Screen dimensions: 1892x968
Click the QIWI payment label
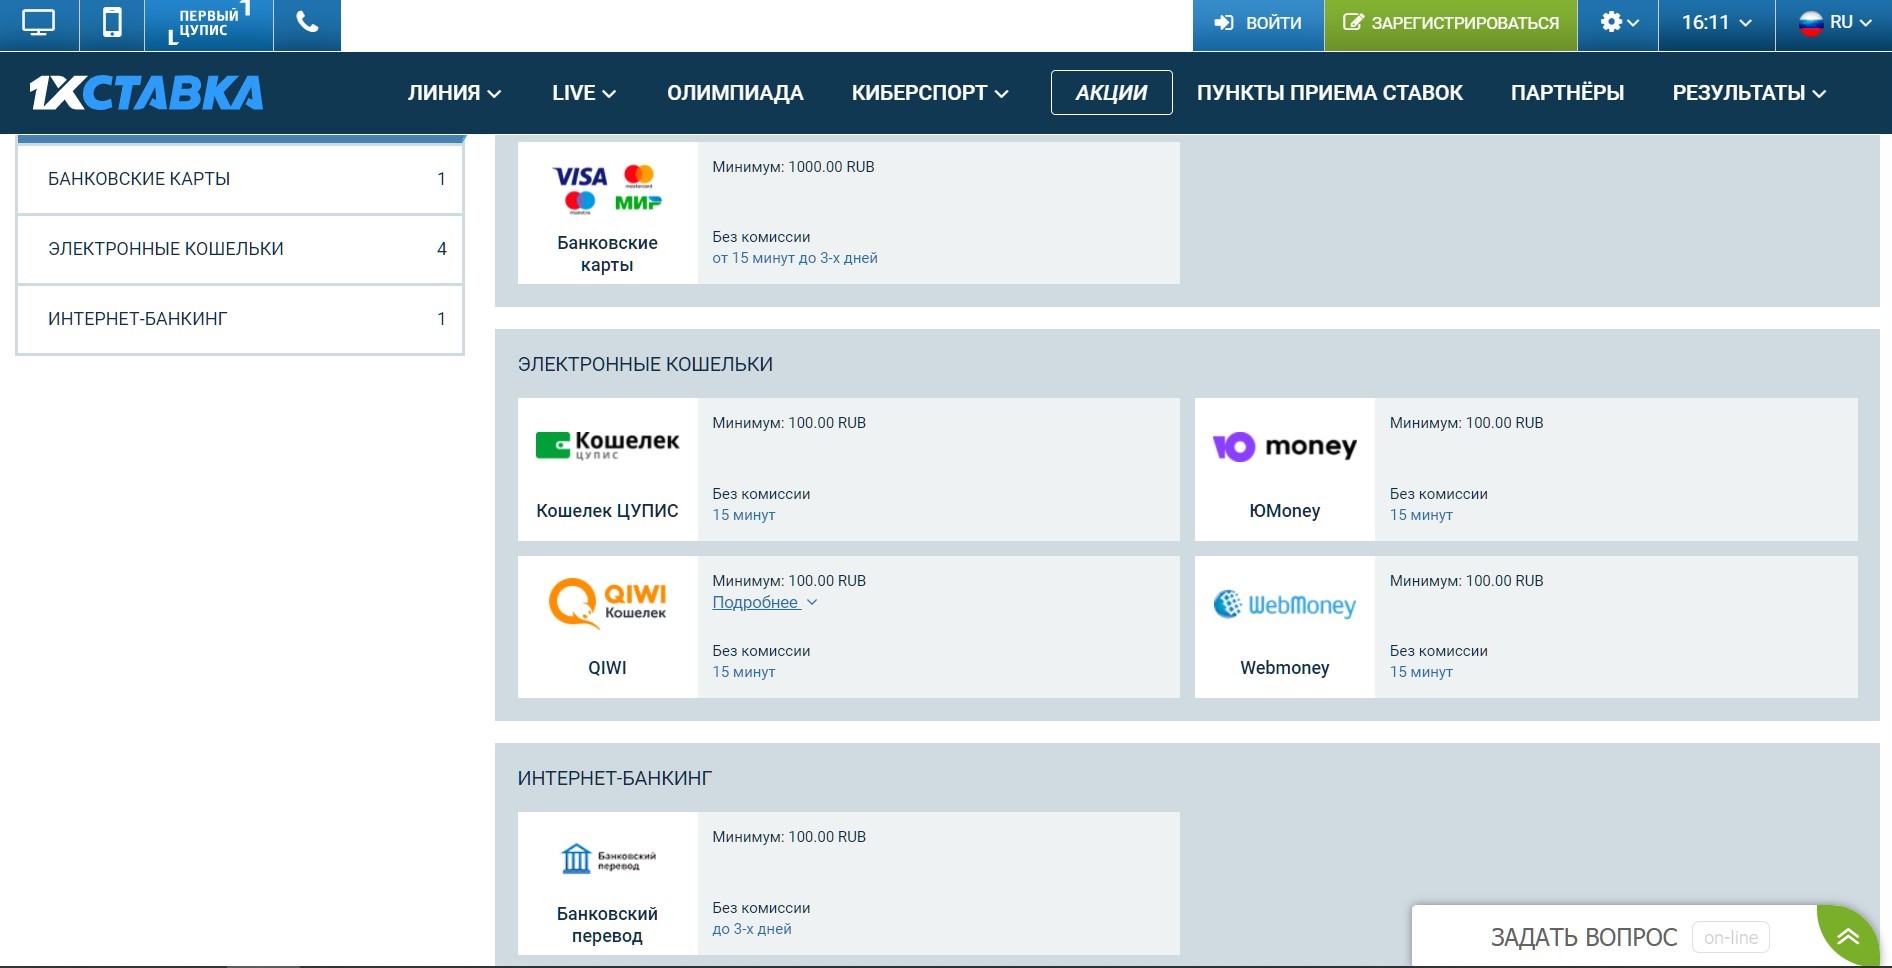tap(607, 668)
